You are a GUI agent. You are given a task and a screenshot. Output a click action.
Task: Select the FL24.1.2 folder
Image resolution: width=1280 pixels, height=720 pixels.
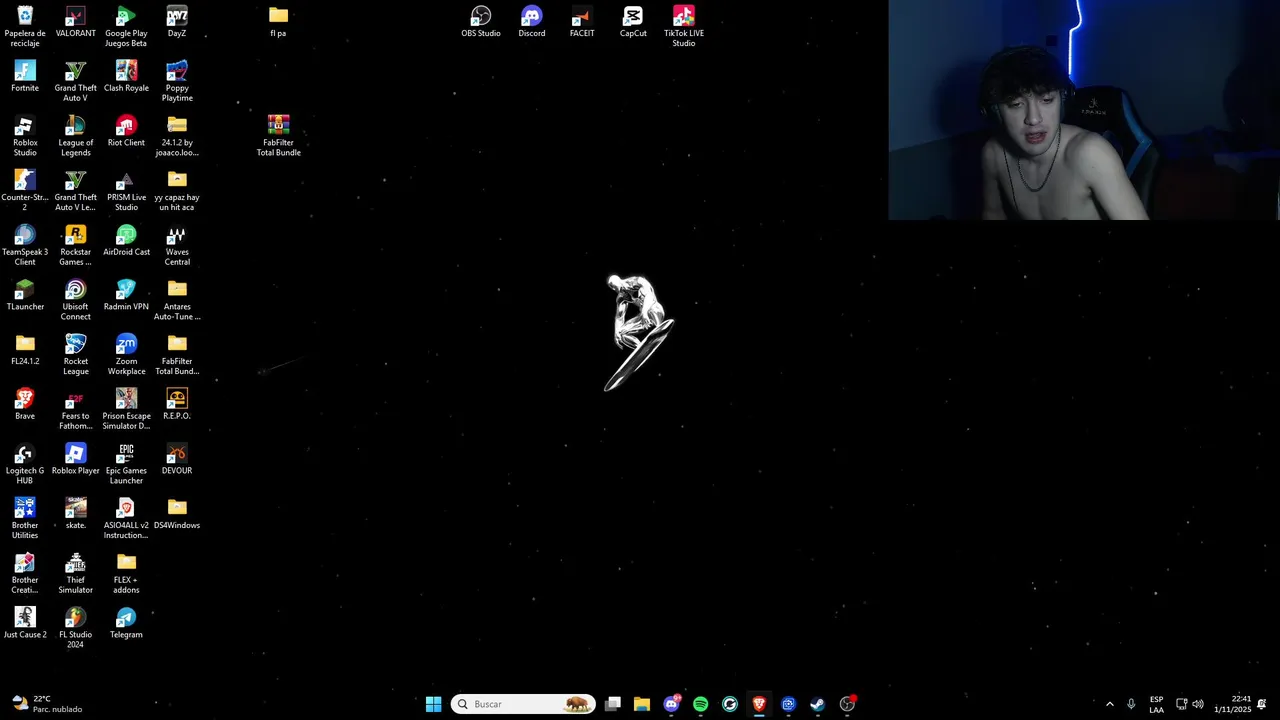25,349
